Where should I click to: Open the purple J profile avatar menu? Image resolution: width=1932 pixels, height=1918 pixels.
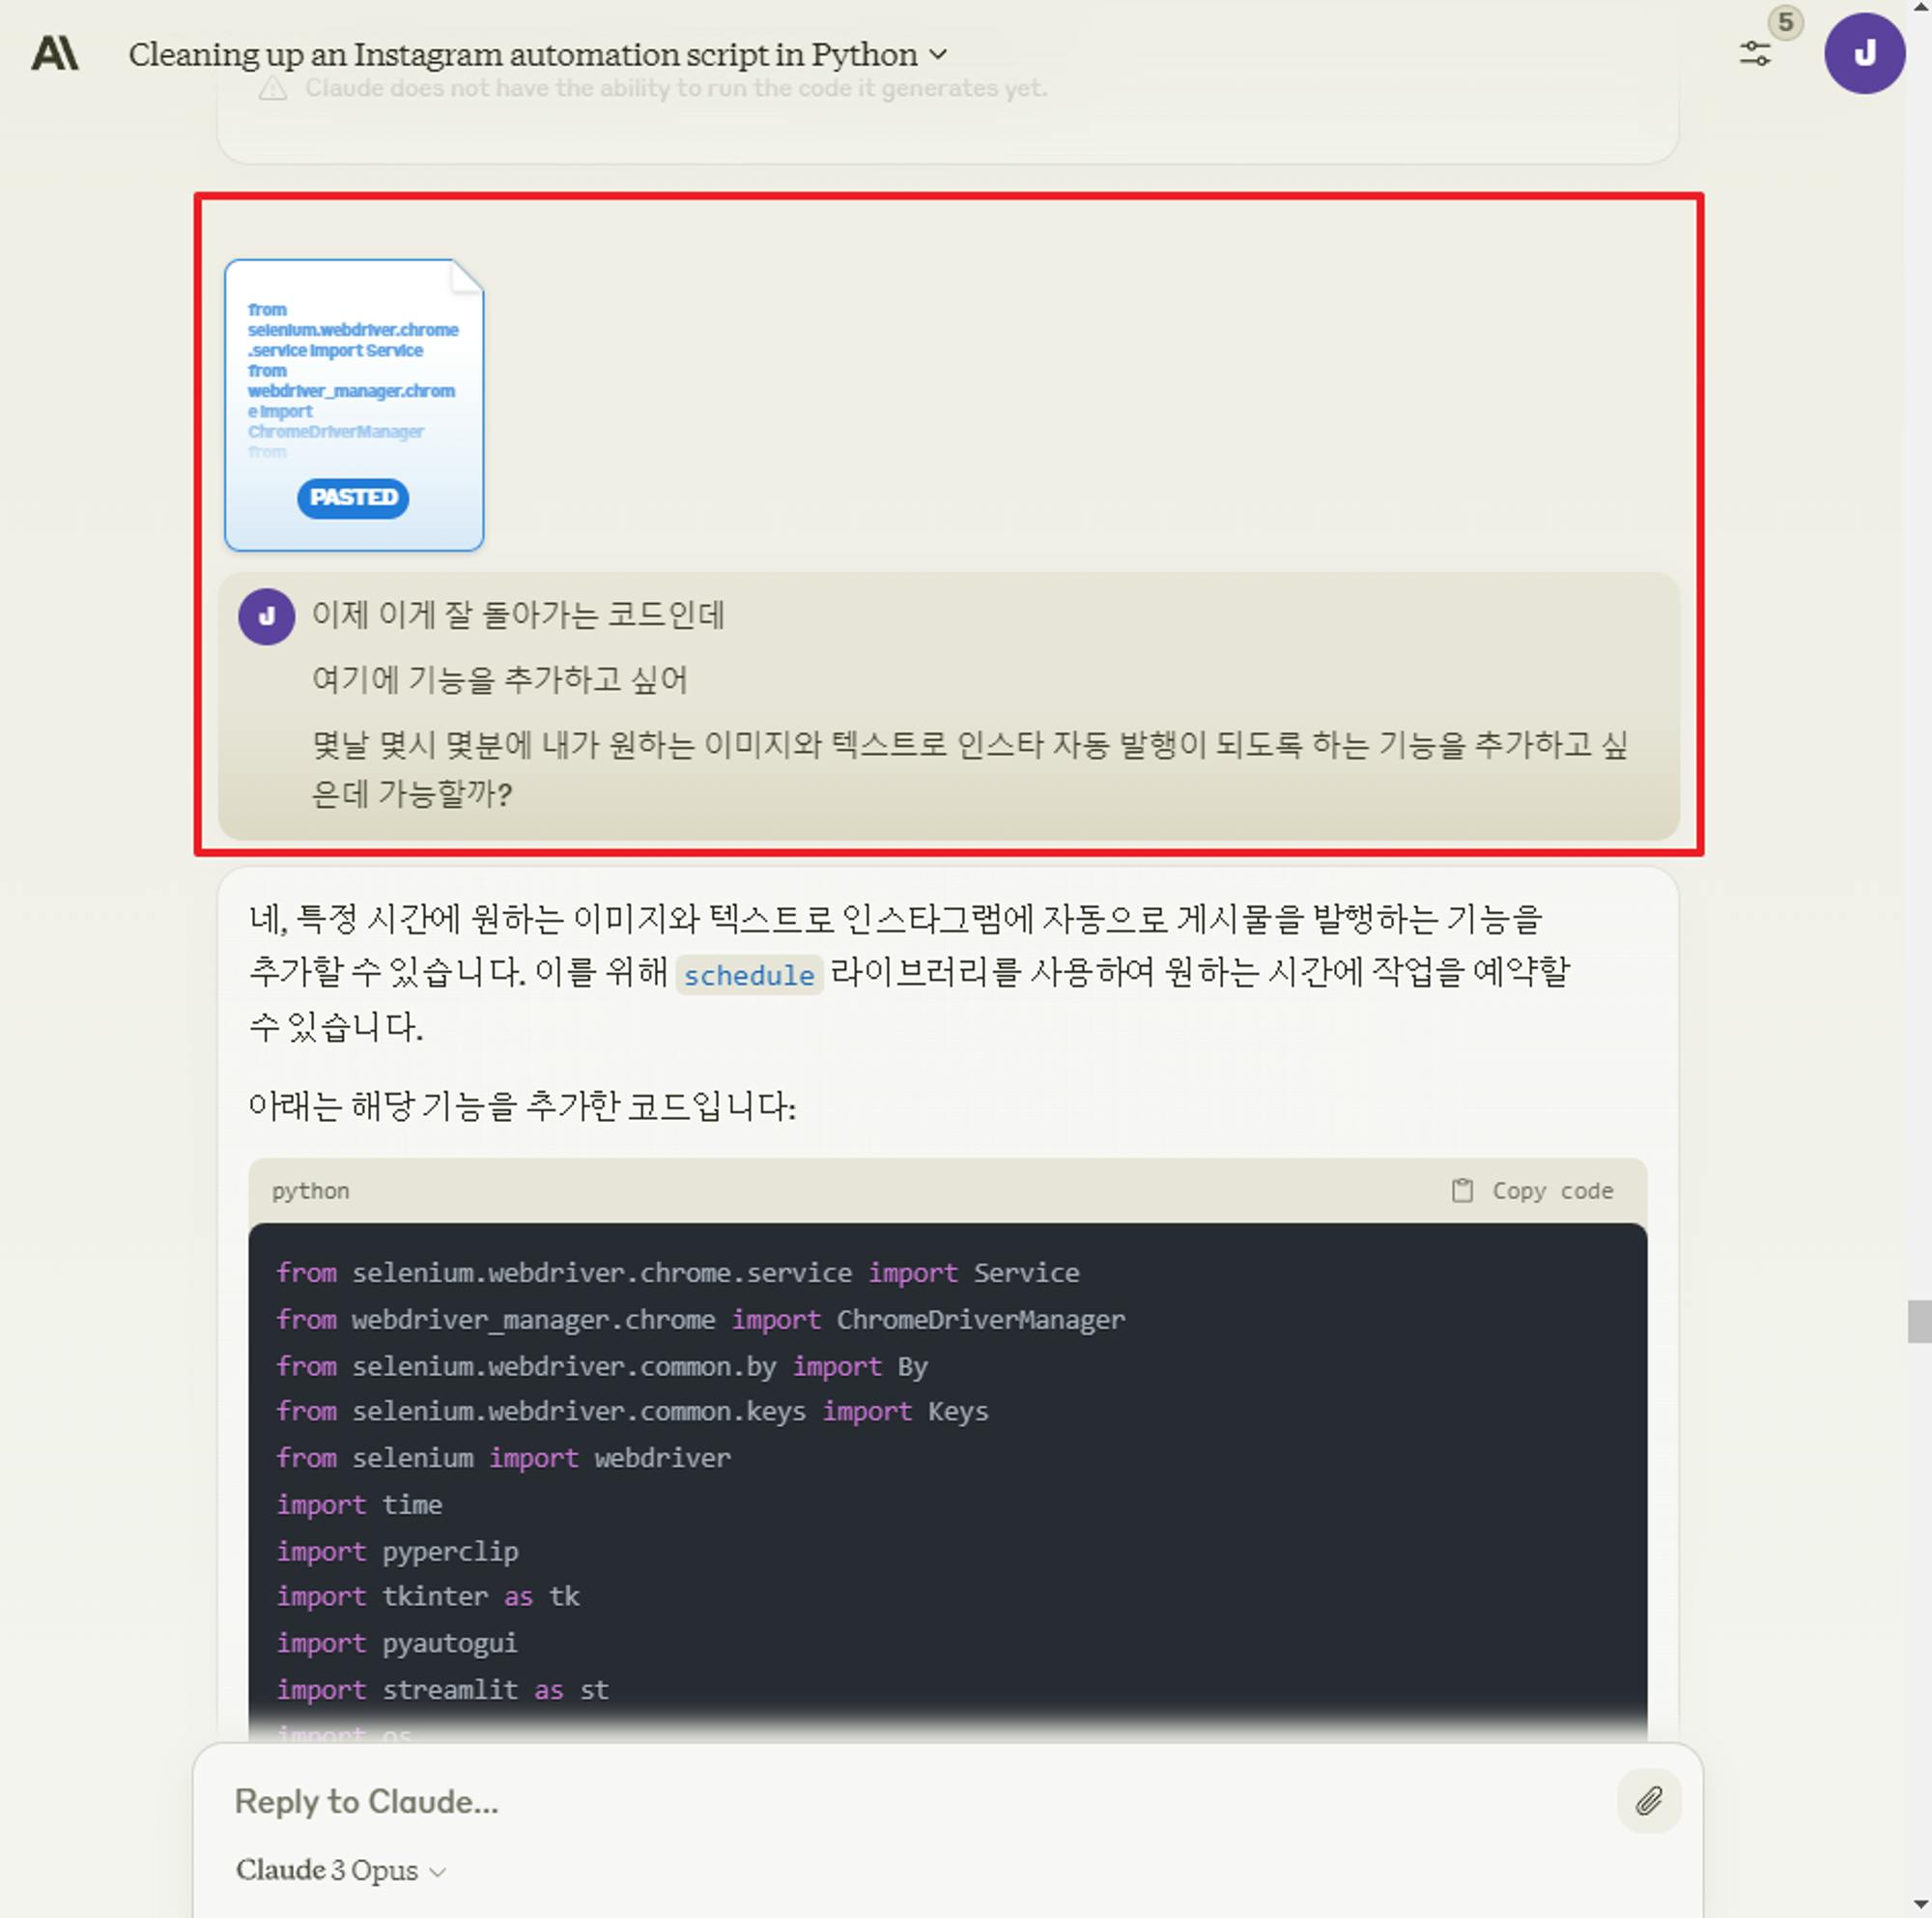[1863, 54]
